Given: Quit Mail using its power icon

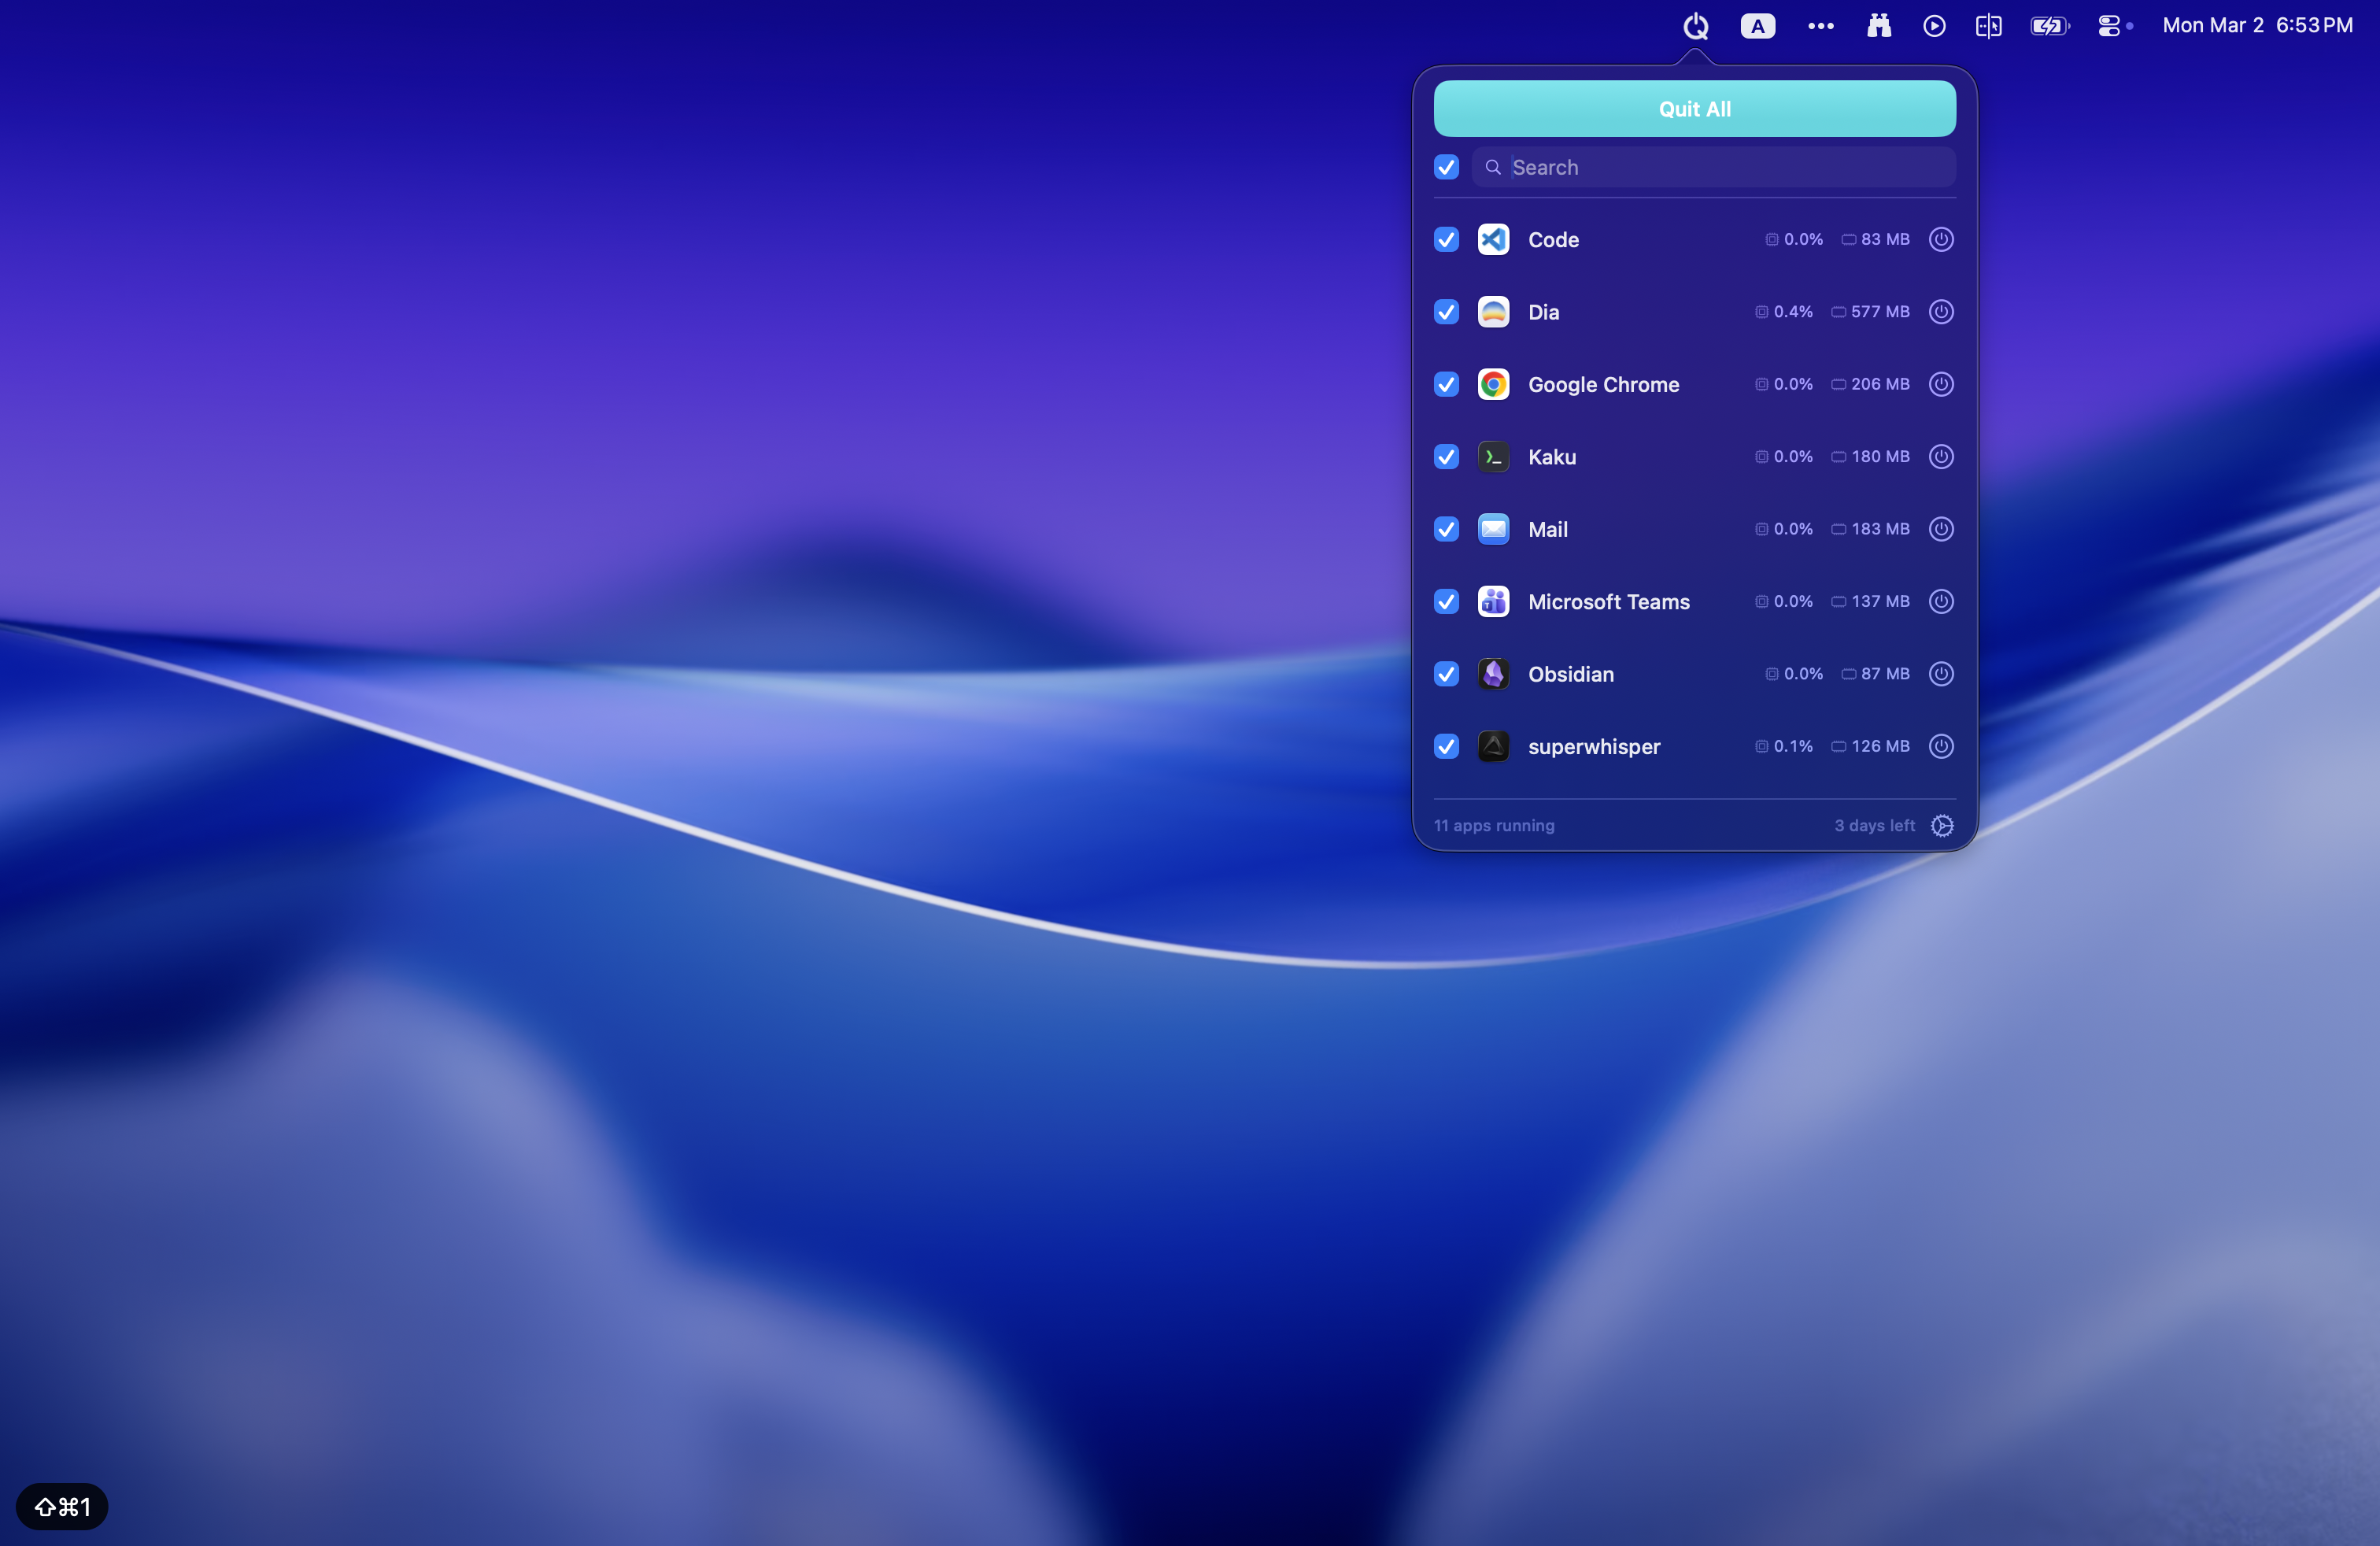Looking at the screenshot, I should click(x=1941, y=529).
